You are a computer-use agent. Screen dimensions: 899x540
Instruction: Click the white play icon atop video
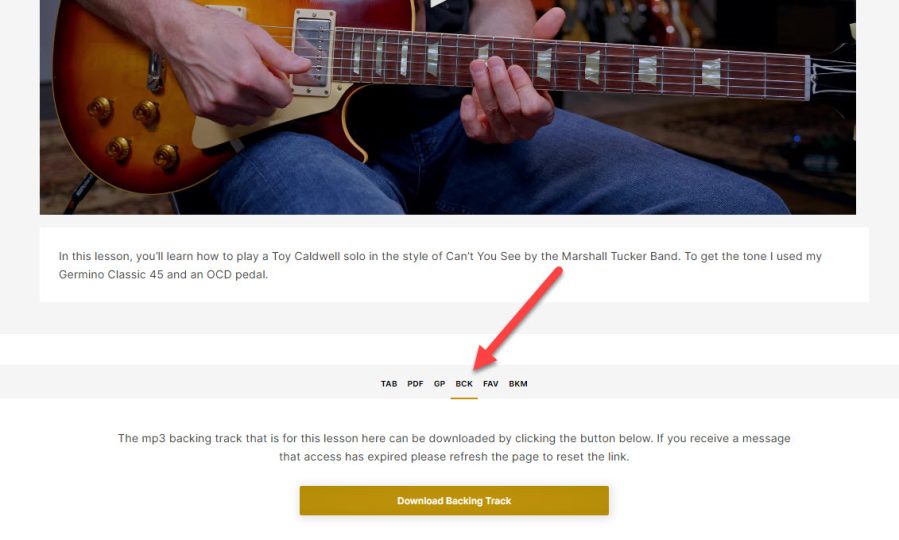[x=438, y=3]
